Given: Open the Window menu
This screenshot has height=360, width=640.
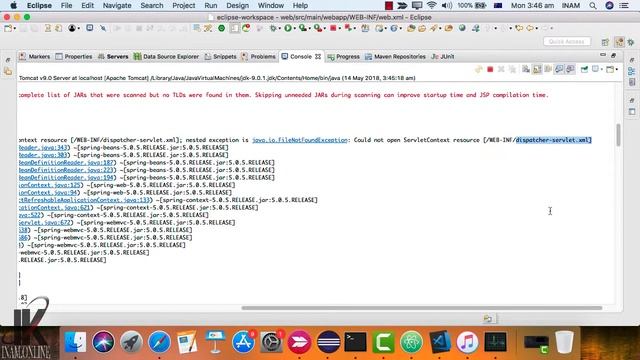Looking at the screenshot, I should pyautogui.click(x=271, y=5).
